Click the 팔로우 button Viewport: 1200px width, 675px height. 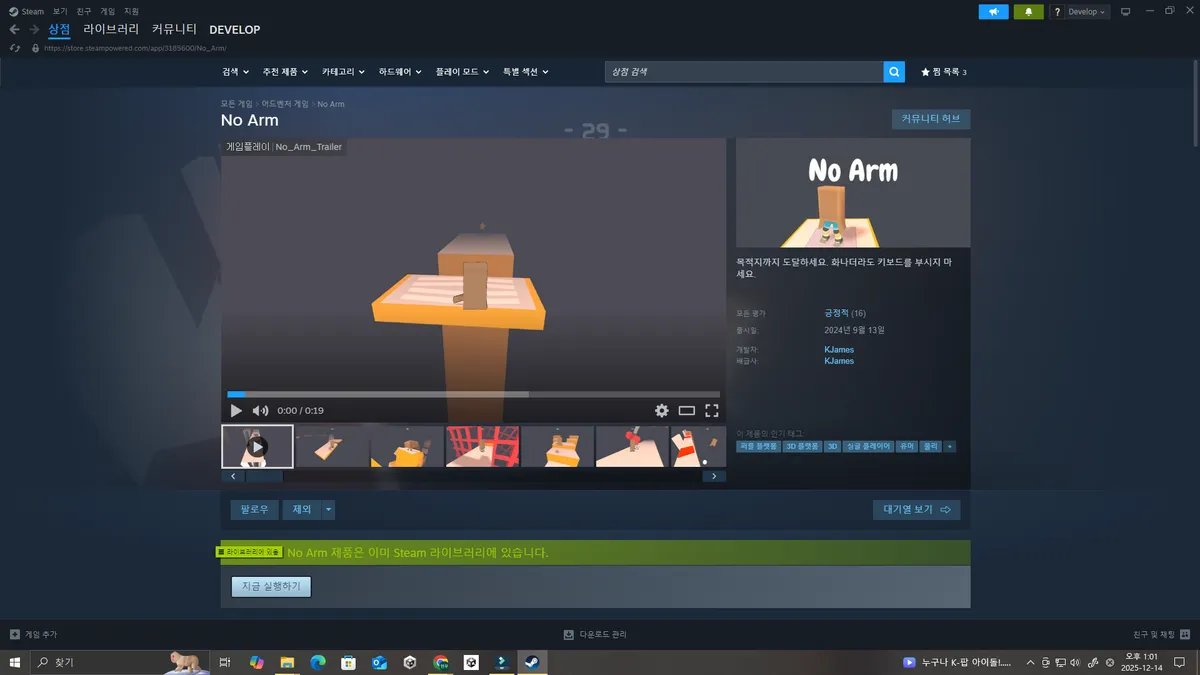pos(255,510)
